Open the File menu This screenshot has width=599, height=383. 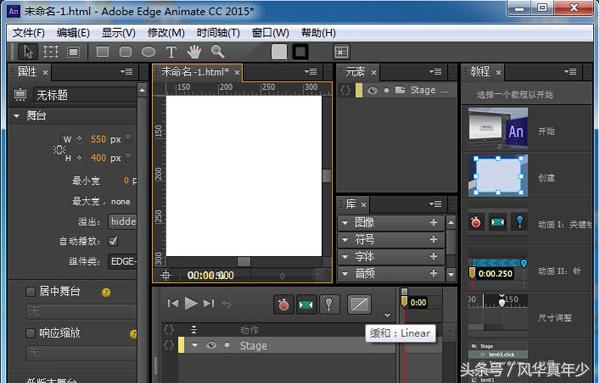tap(29, 33)
